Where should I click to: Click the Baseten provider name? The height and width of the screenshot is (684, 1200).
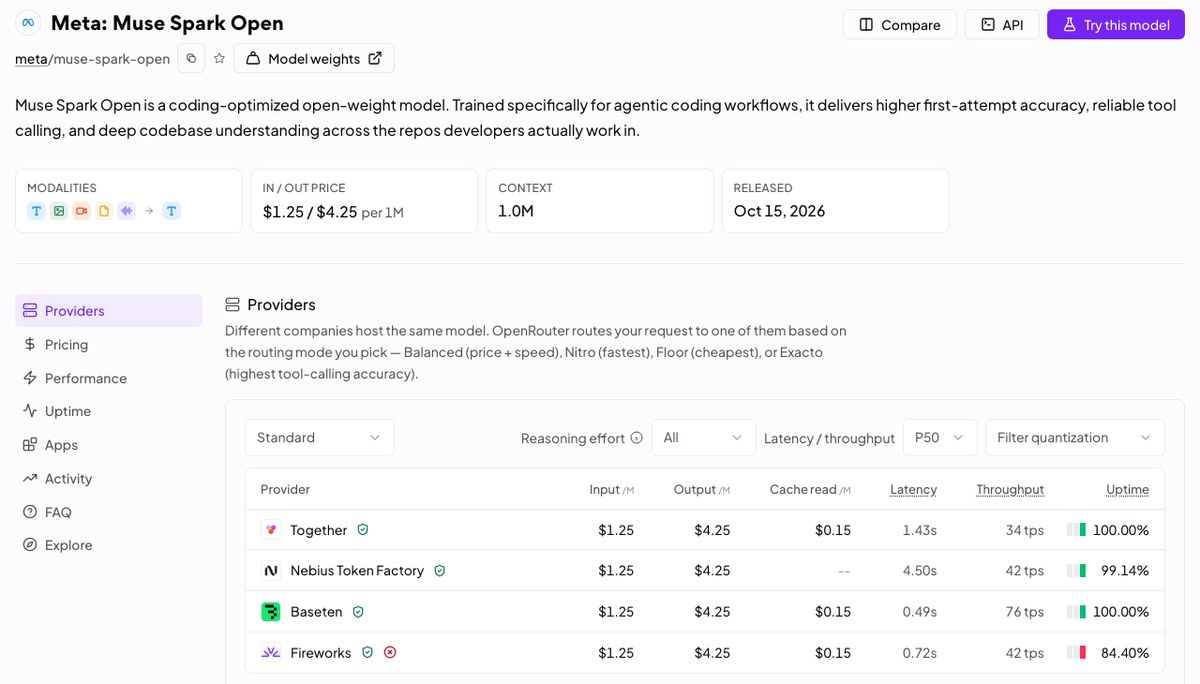coord(316,611)
